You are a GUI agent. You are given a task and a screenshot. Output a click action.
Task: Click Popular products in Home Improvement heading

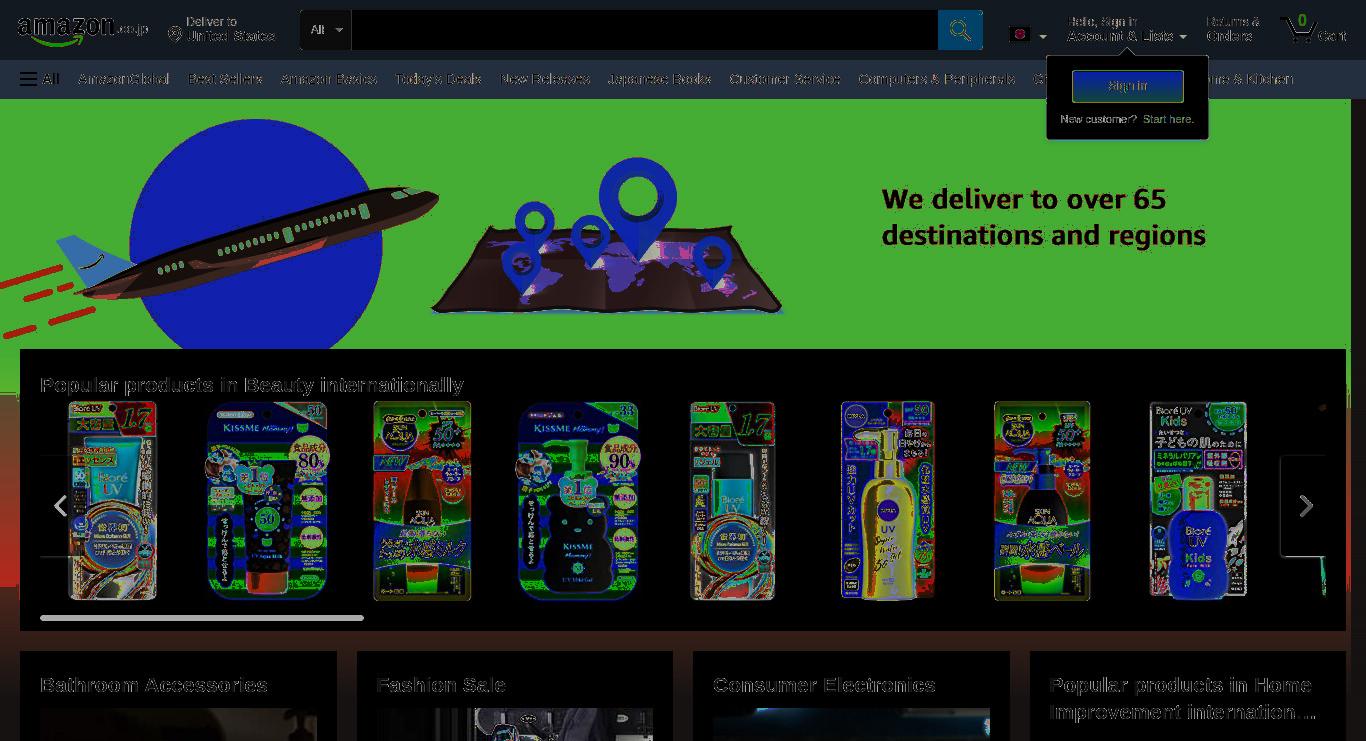(1182, 698)
